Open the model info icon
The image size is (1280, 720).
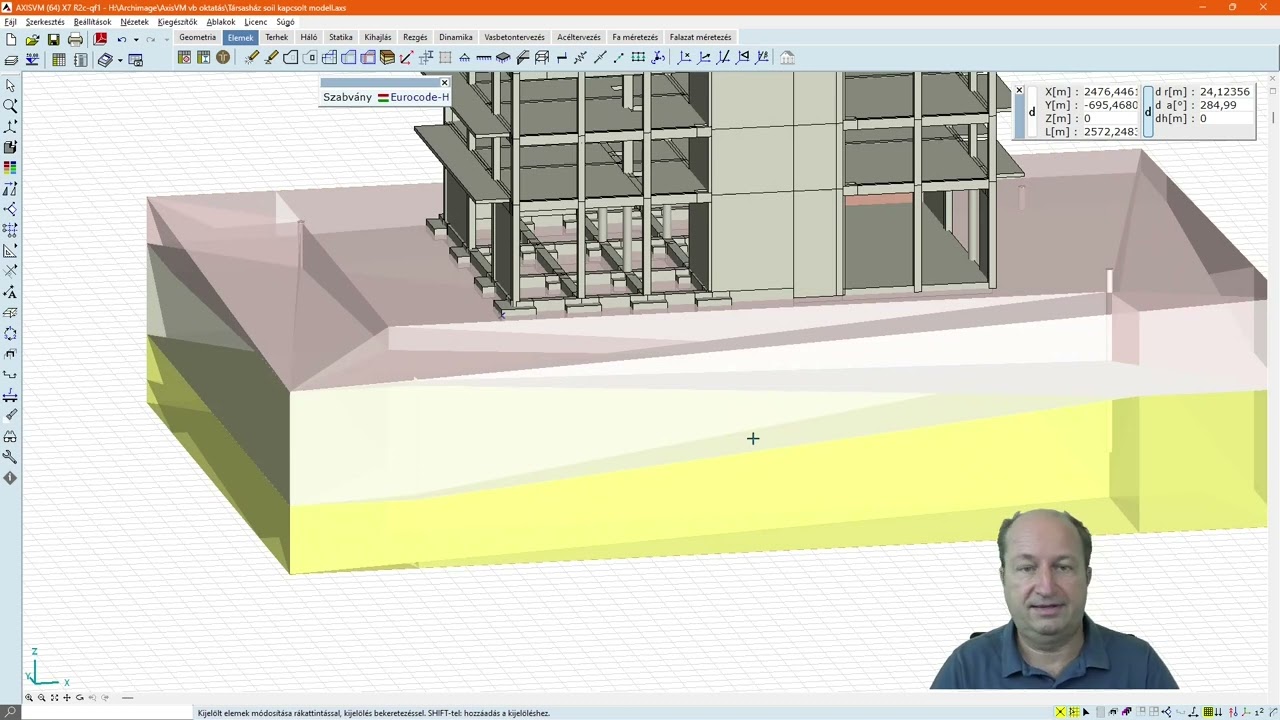[x=10, y=478]
